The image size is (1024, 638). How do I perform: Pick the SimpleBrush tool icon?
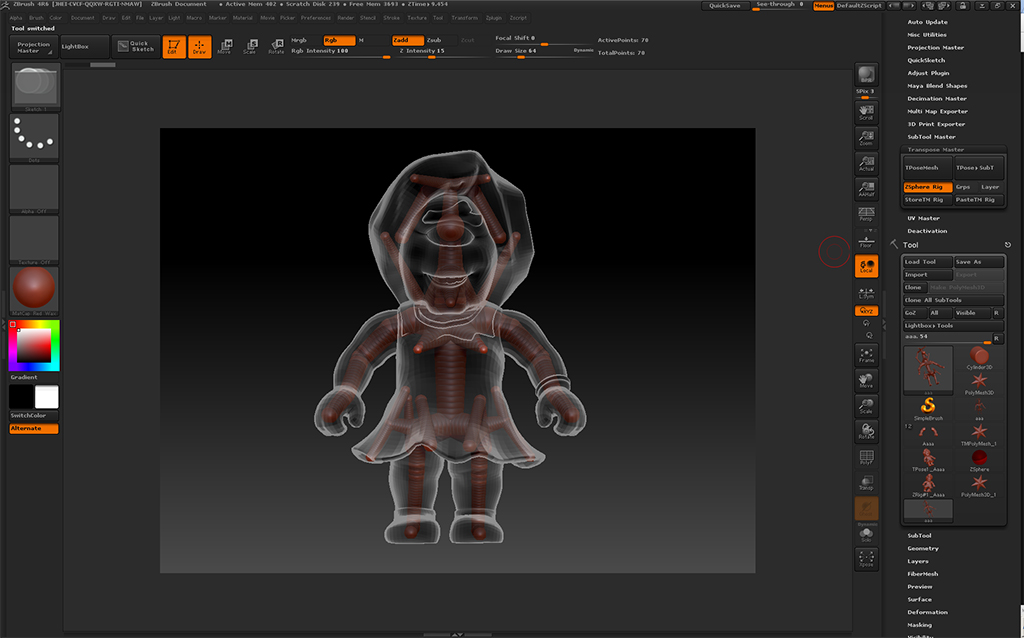tap(928, 408)
